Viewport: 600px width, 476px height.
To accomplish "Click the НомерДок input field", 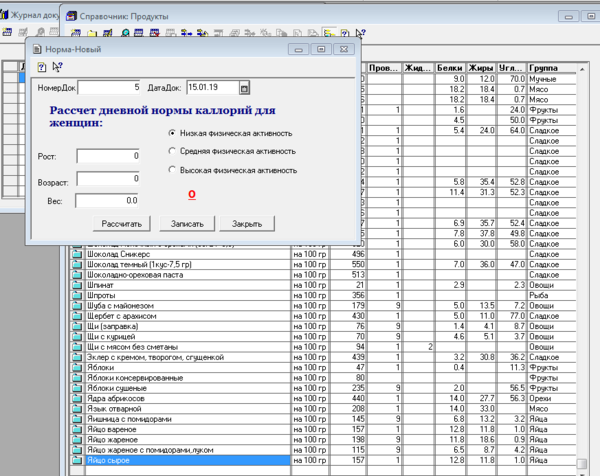I will (x=109, y=88).
